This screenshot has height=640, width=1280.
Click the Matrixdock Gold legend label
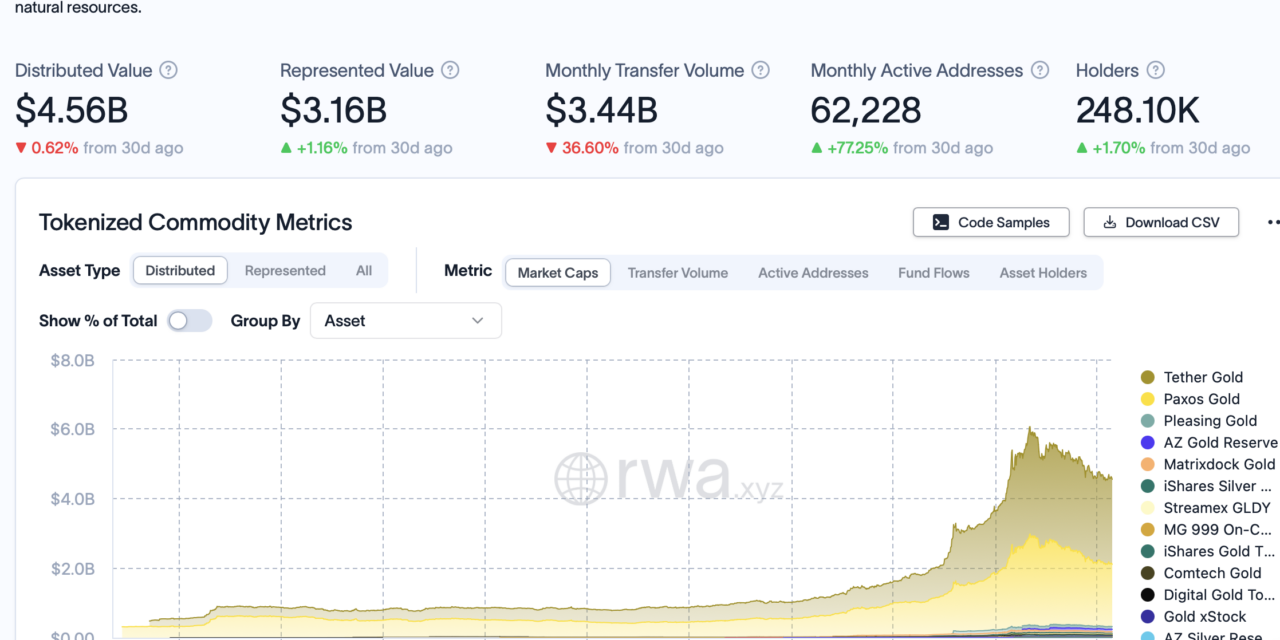pyautogui.click(x=1219, y=464)
